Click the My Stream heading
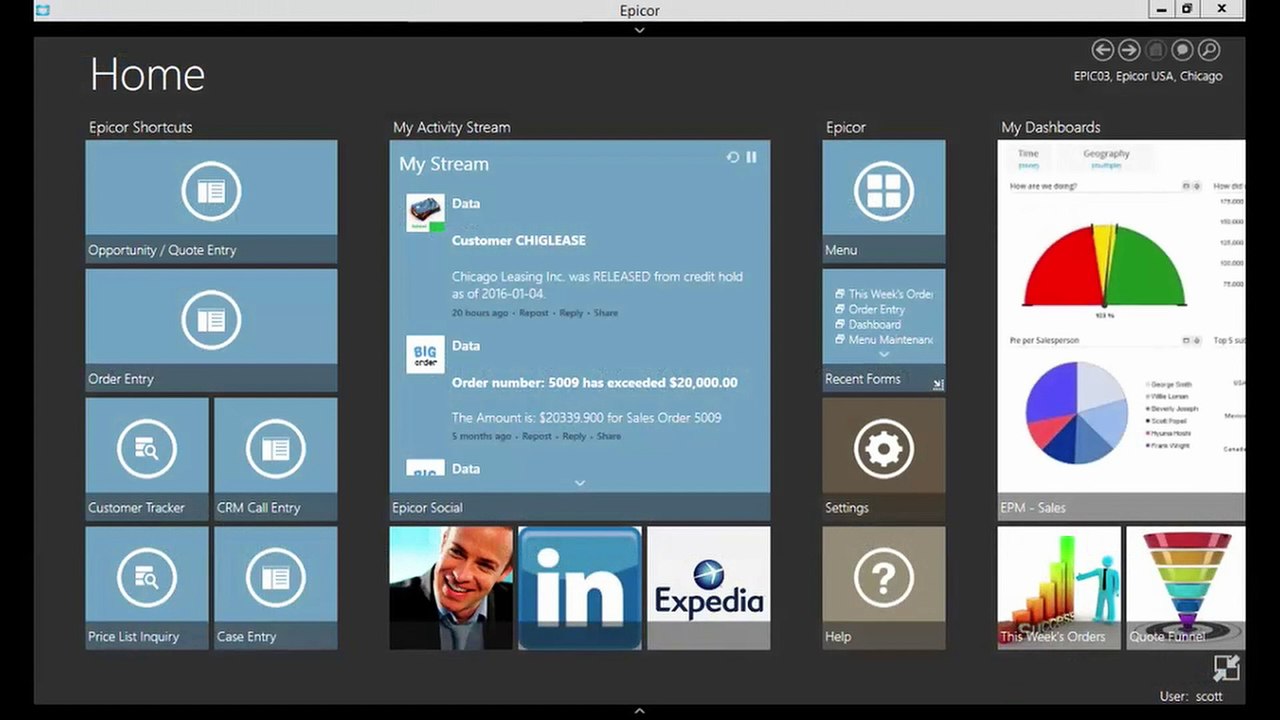The height and width of the screenshot is (720, 1280). [x=444, y=164]
